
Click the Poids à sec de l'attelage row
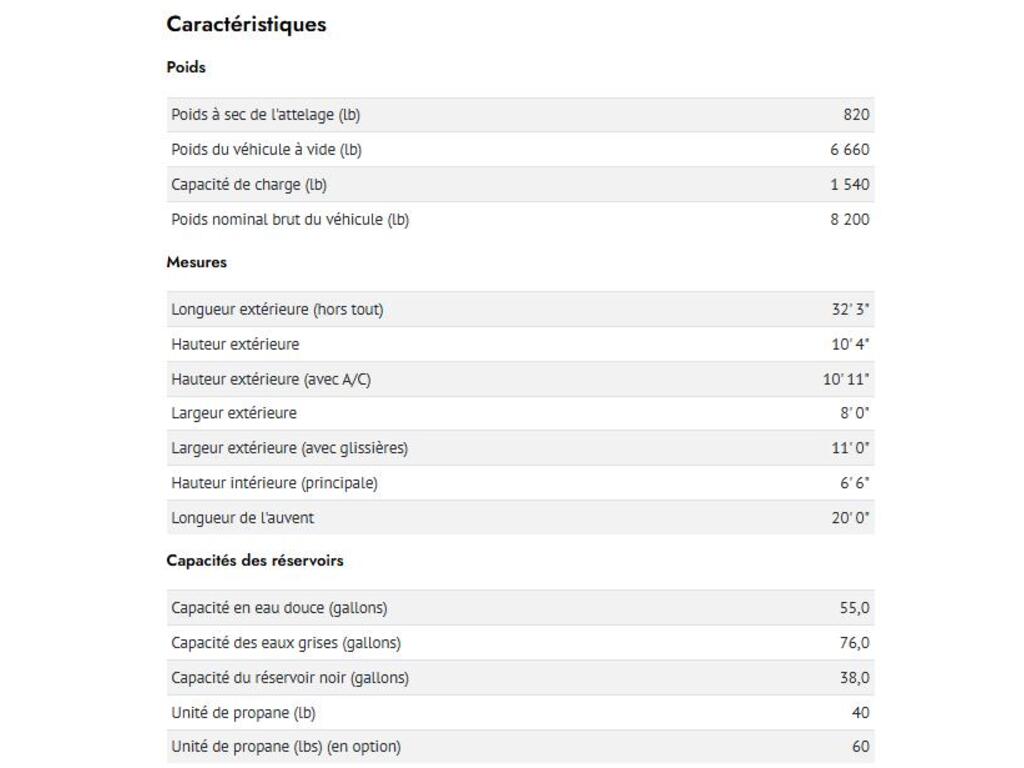tap(520, 115)
